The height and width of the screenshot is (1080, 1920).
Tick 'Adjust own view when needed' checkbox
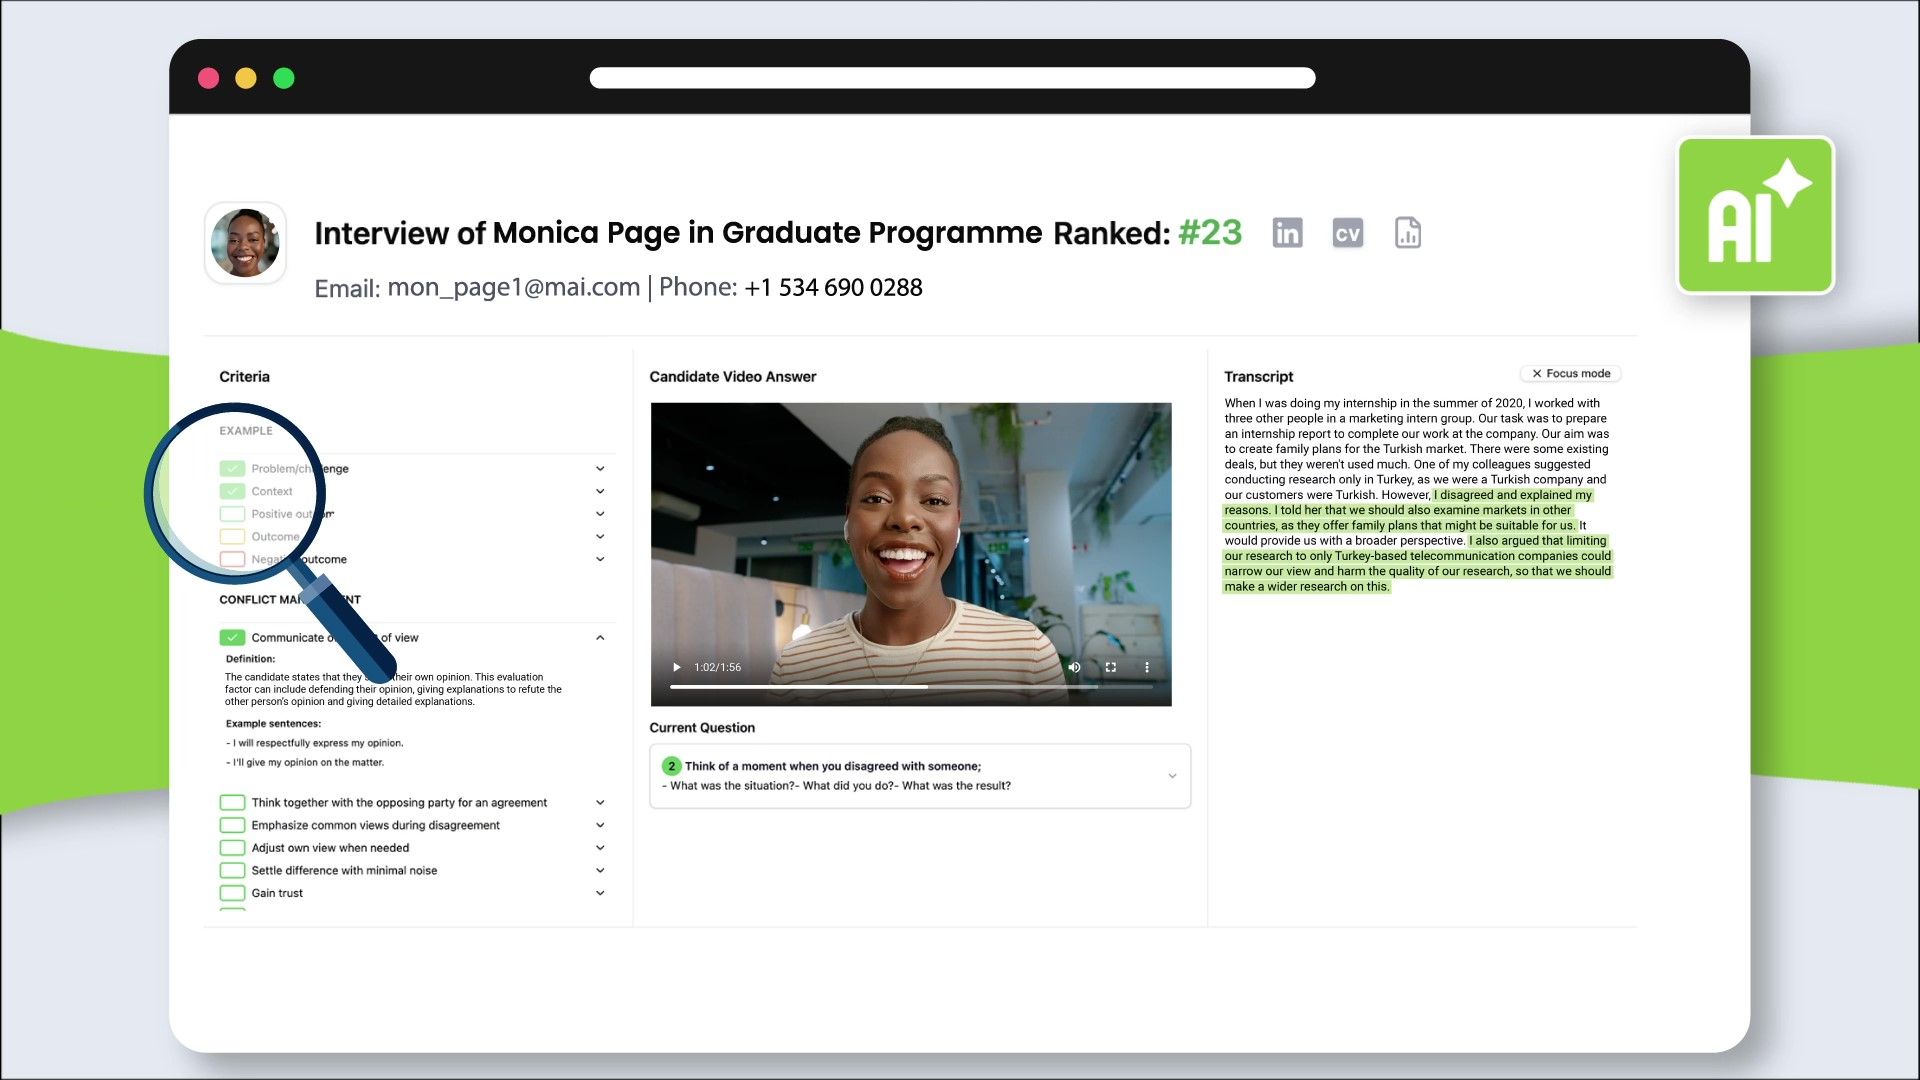coord(232,848)
